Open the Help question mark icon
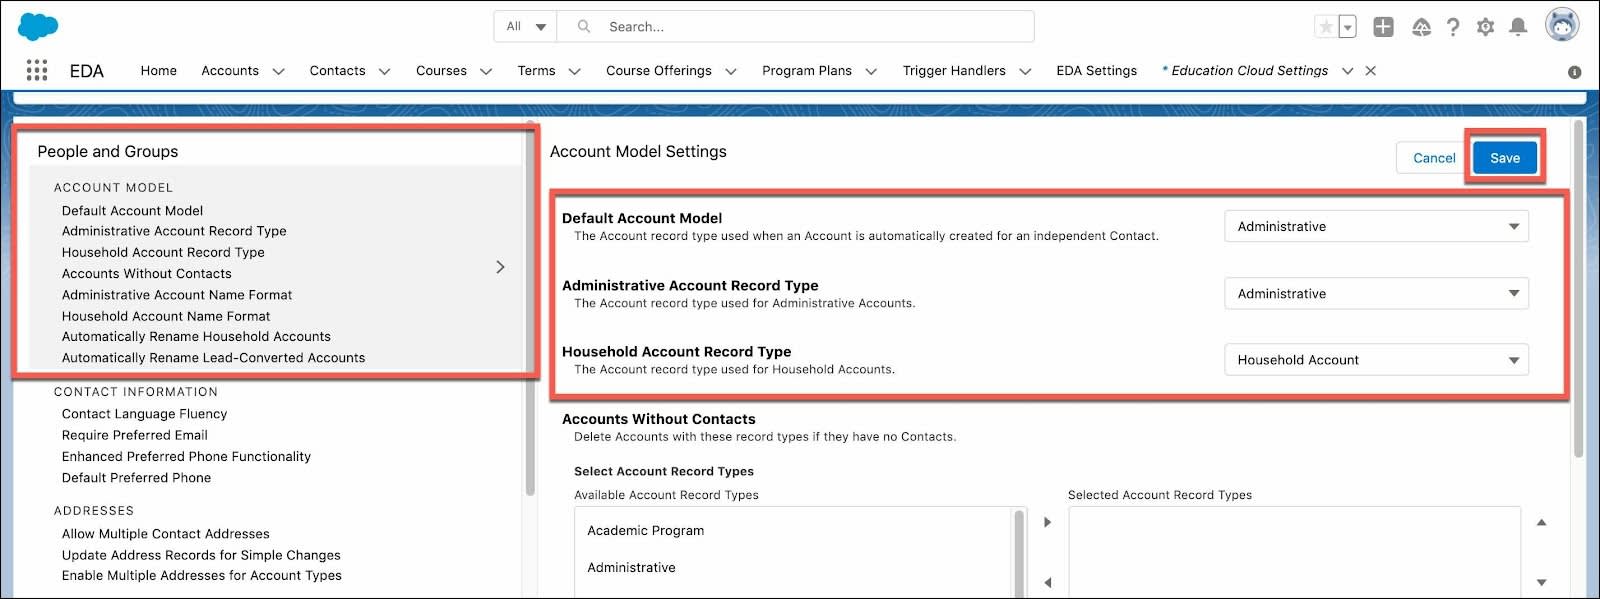 pyautogui.click(x=1453, y=27)
